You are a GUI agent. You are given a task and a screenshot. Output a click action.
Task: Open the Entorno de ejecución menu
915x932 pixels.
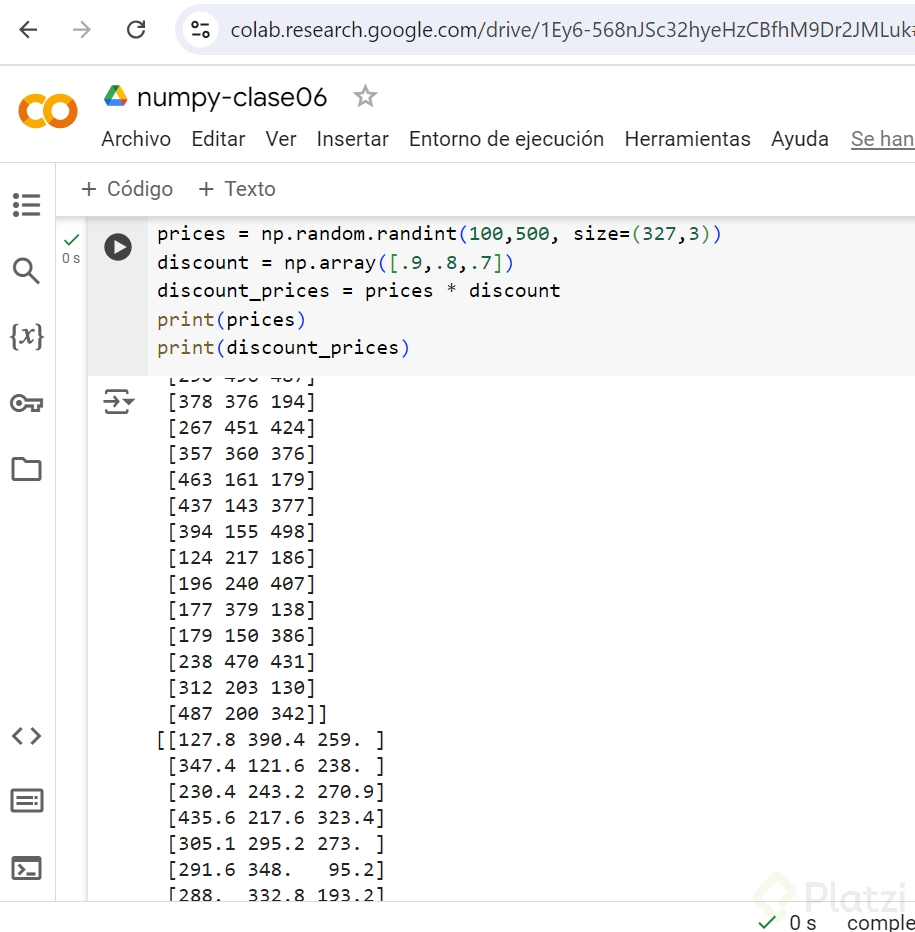coord(507,139)
